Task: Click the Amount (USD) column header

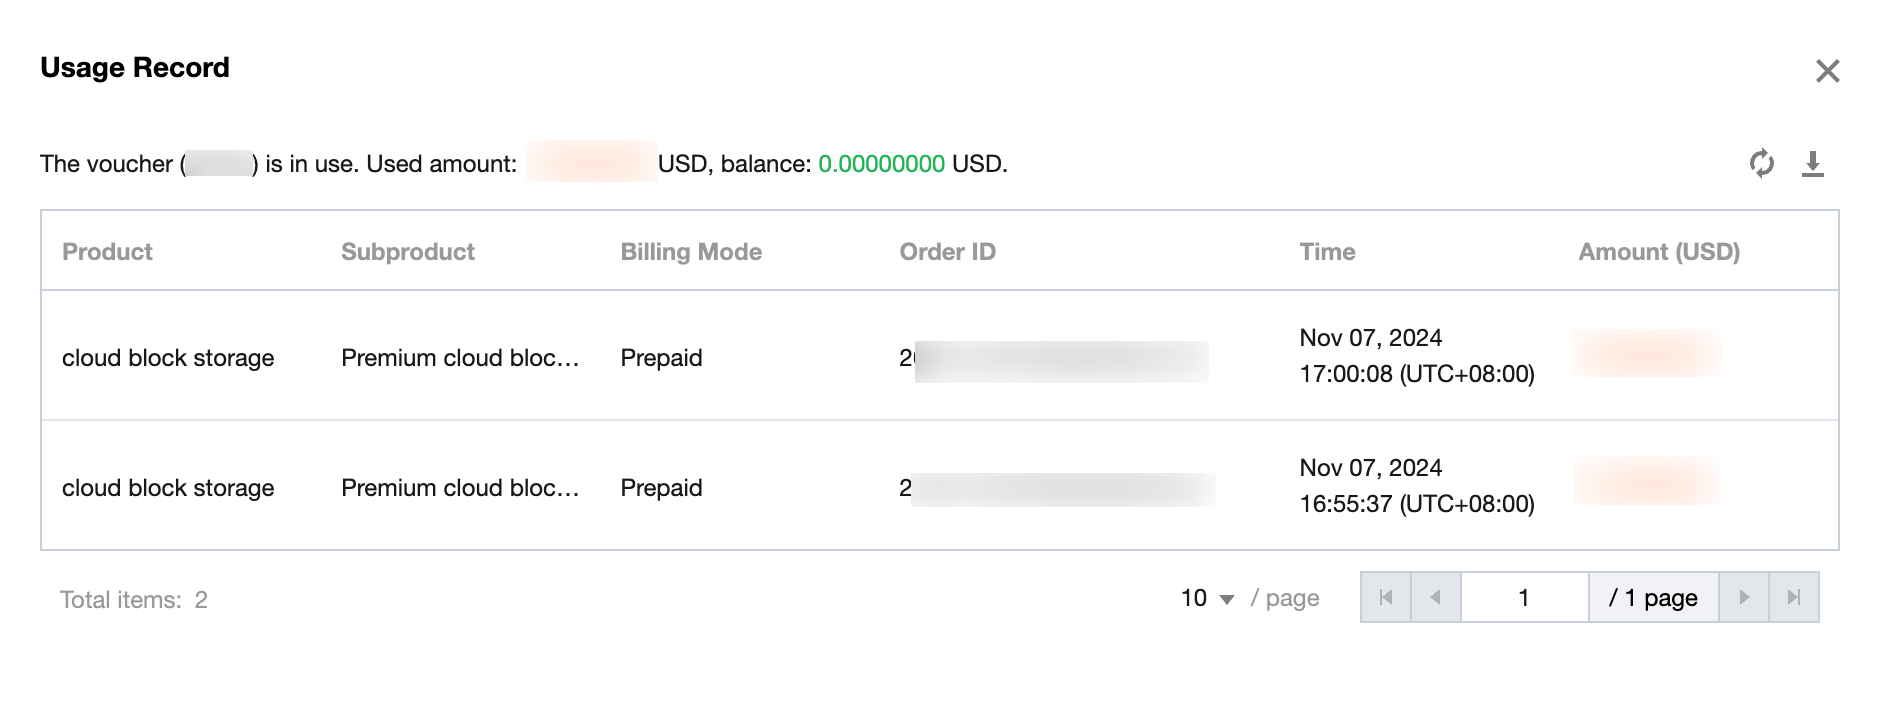Action: pos(1659,252)
